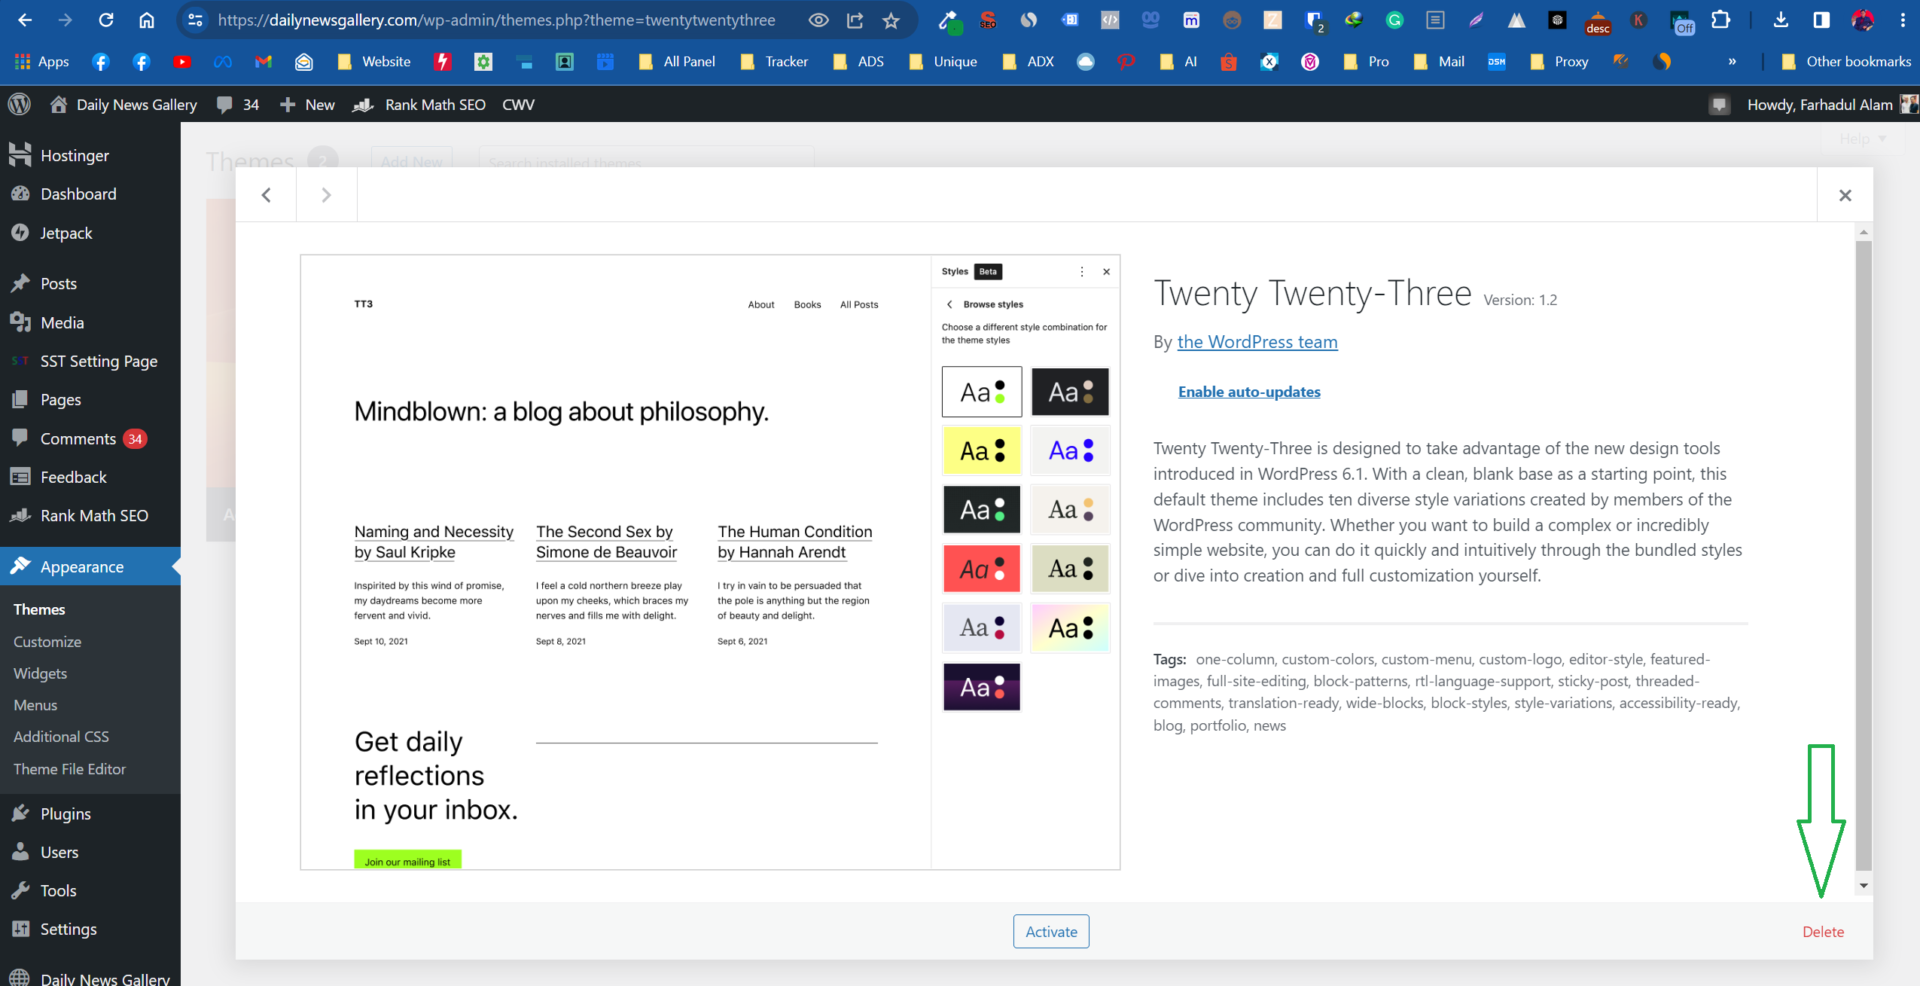Click the details scrollbar down arrow
The image size is (1920, 986).
point(1863,886)
